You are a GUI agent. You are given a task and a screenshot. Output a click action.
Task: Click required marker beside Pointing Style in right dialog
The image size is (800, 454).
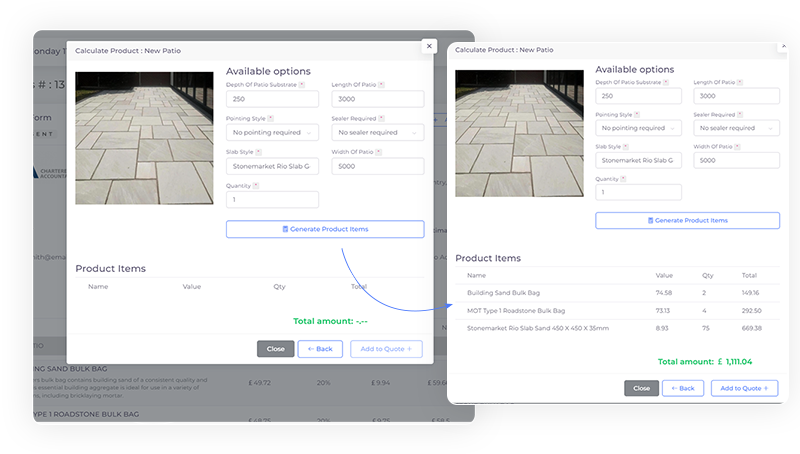[x=638, y=115]
